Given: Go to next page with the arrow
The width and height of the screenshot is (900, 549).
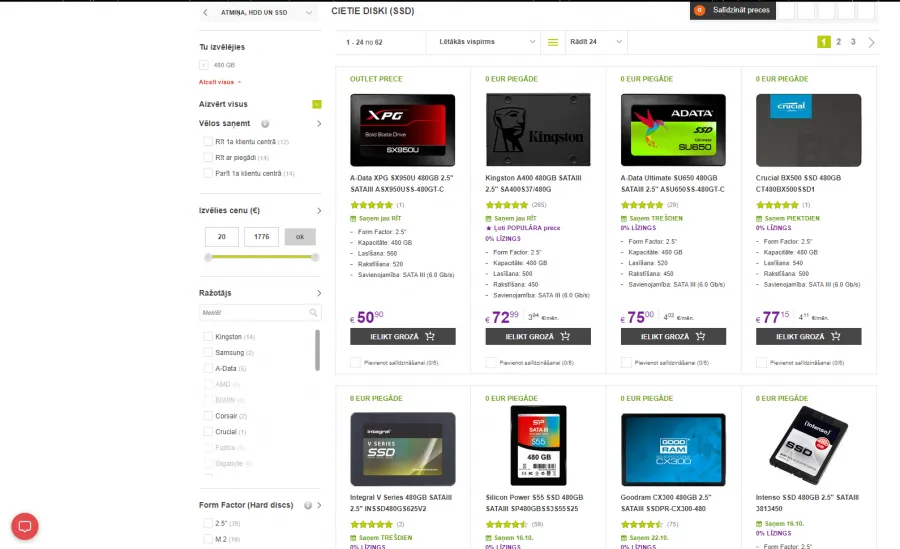Looking at the screenshot, I should [x=871, y=42].
